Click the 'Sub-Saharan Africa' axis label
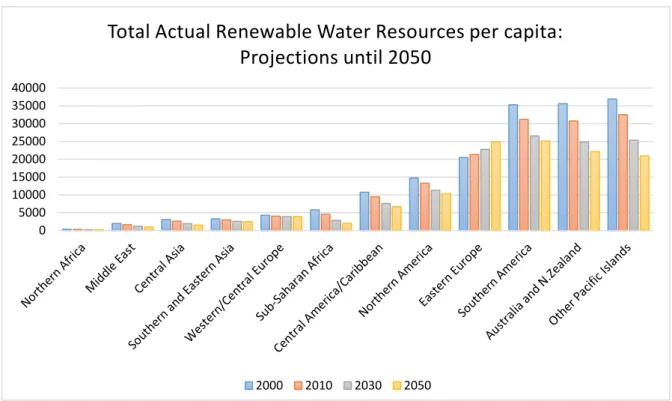 coord(294,282)
